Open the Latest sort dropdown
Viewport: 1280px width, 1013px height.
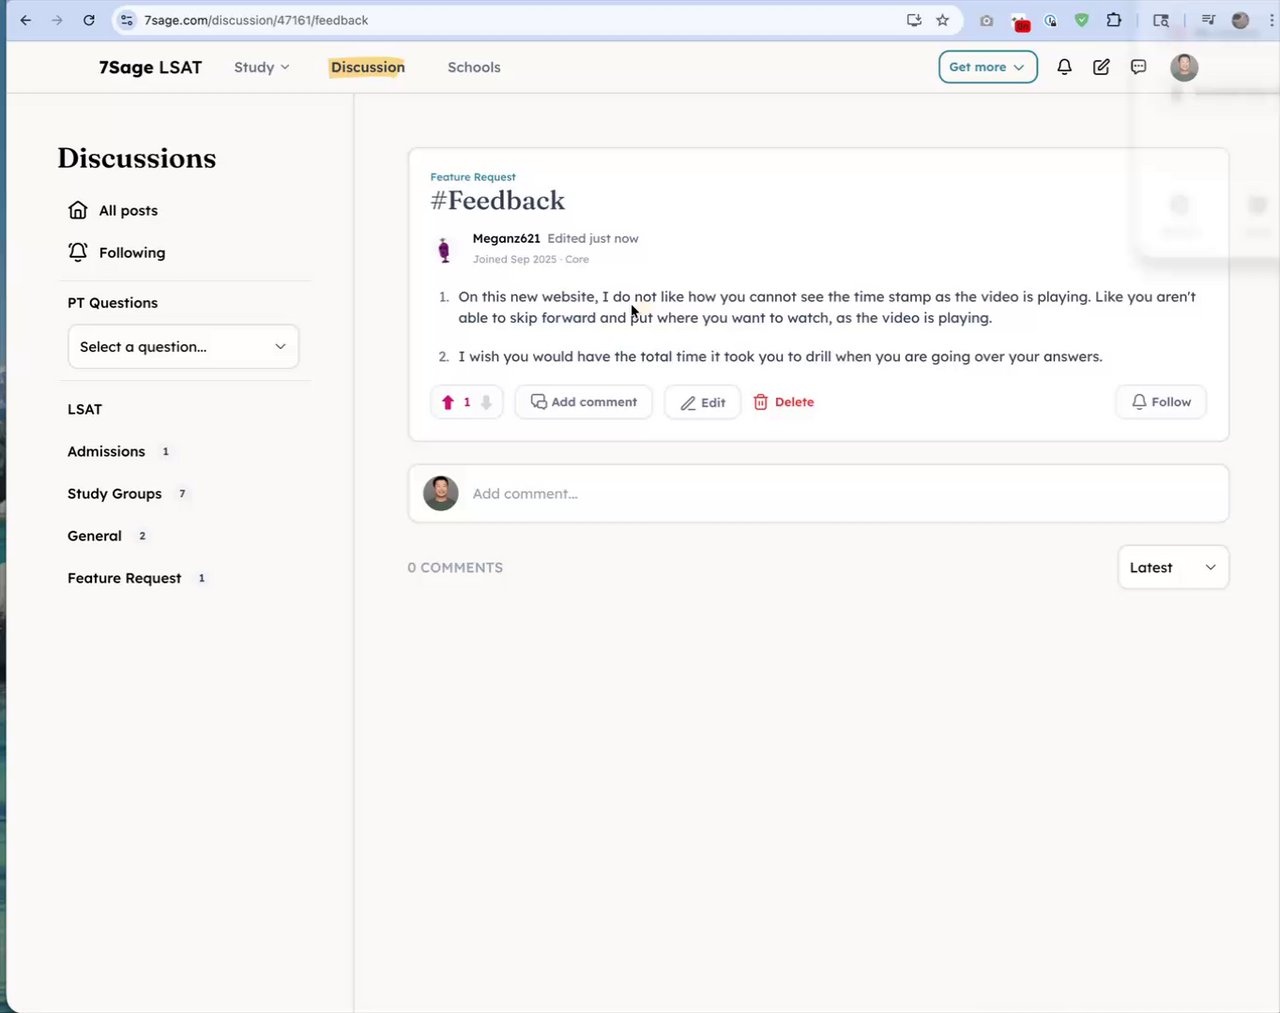(1173, 567)
